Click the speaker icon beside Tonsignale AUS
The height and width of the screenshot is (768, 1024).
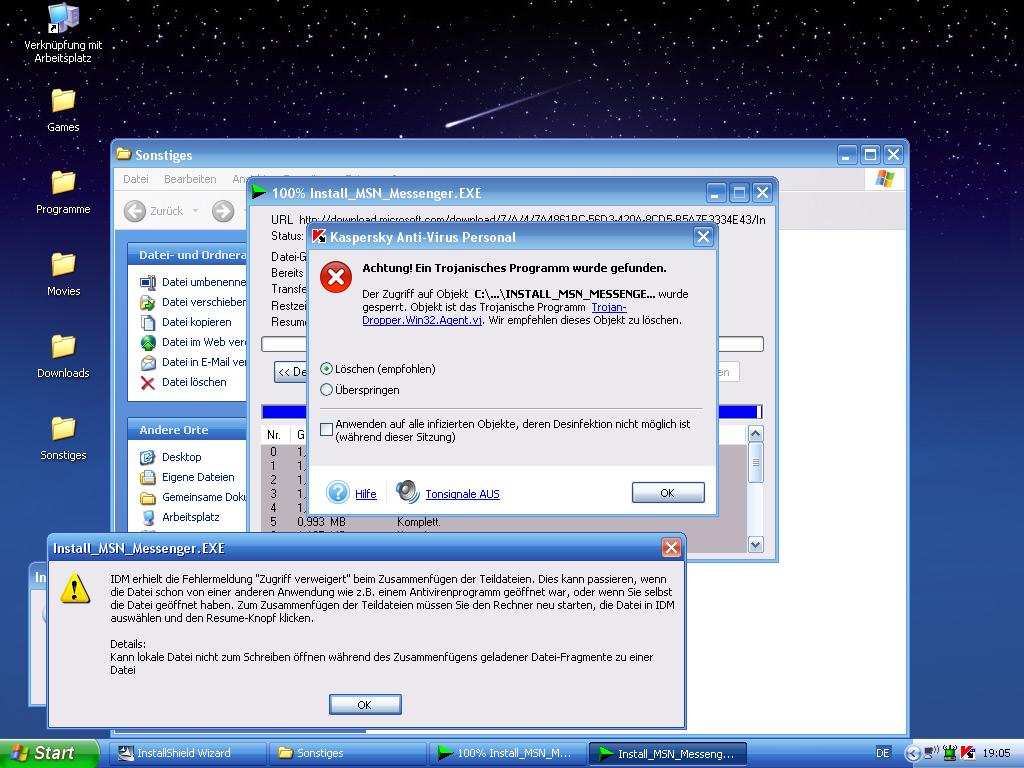coord(408,492)
